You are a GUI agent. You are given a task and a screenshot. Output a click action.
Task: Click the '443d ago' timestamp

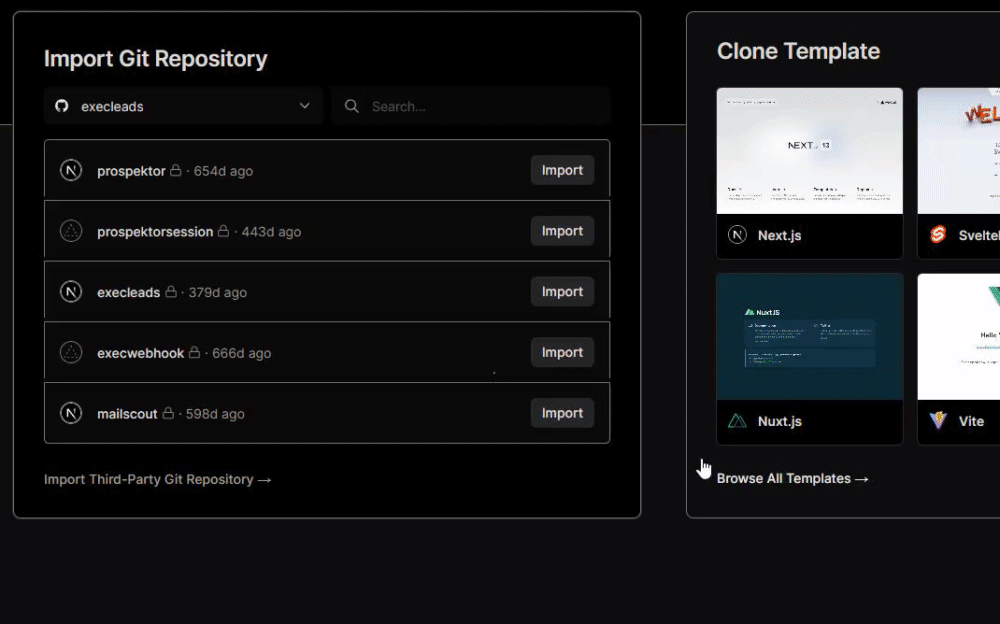[x=271, y=232]
